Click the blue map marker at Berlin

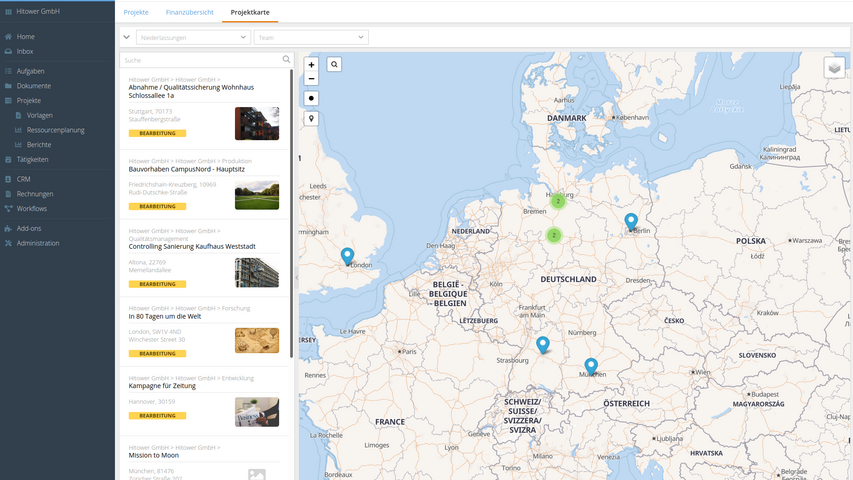click(x=631, y=221)
